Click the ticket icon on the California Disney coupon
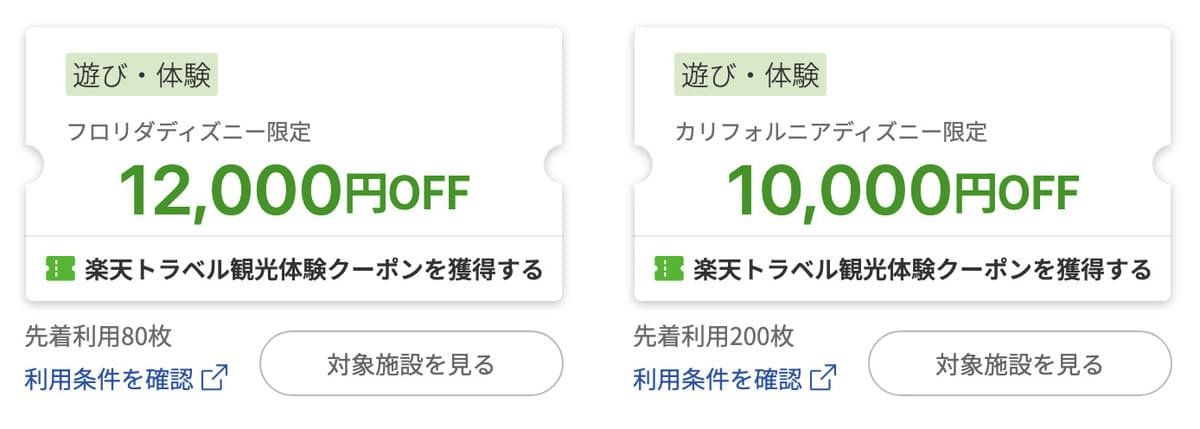Viewport: 1200px width, 429px height. coord(669,268)
